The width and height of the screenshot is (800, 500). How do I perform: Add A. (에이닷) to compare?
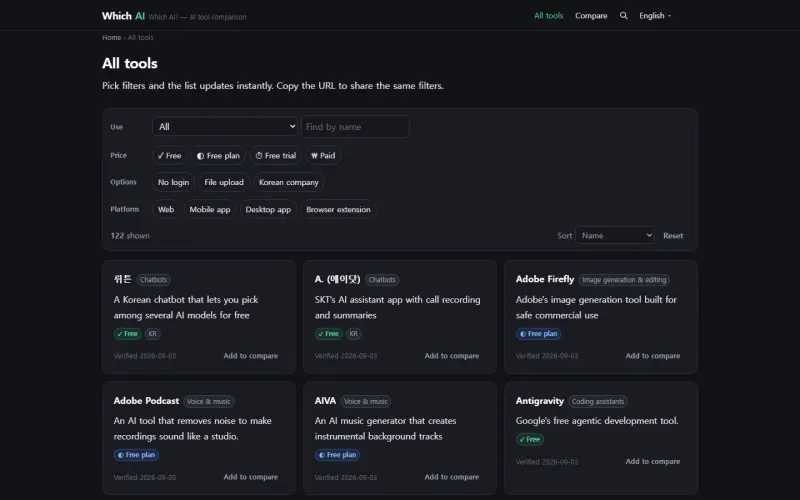pyautogui.click(x=452, y=356)
